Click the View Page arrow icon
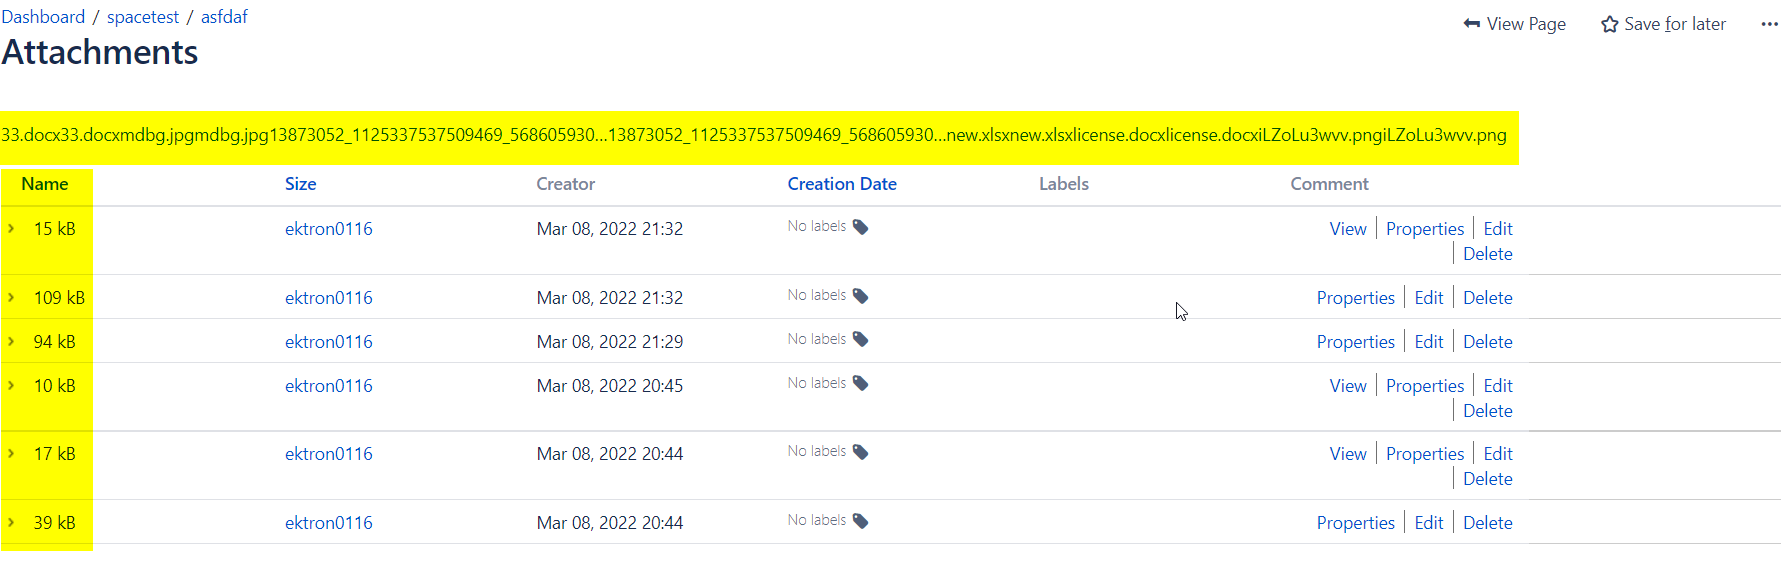The height and width of the screenshot is (567, 1786). pos(1472,24)
